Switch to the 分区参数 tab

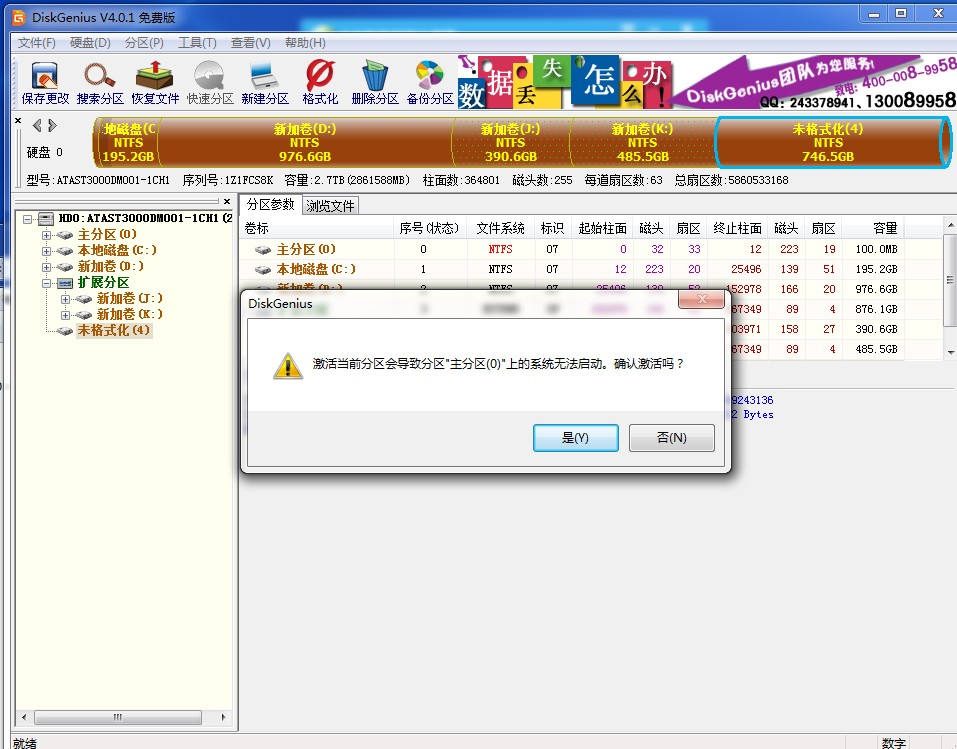pyautogui.click(x=270, y=204)
